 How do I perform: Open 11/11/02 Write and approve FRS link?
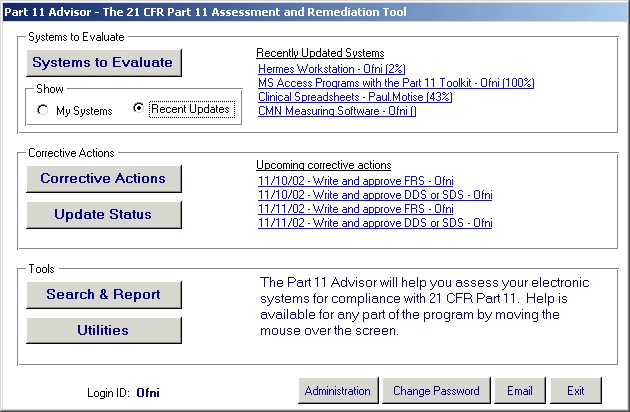click(356, 209)
